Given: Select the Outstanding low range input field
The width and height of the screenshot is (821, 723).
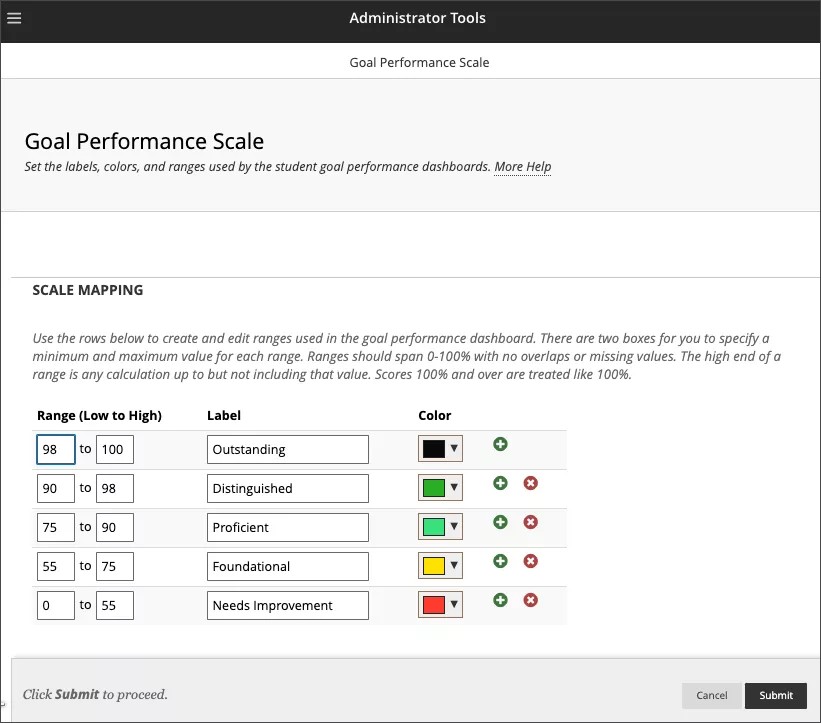Looking at the screenshot, I should (x=55, y=449).
